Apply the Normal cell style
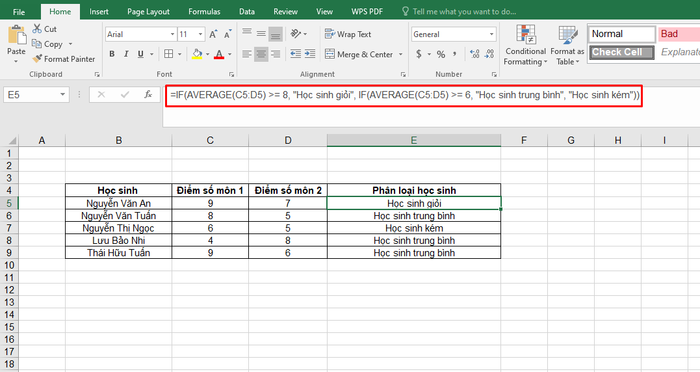Viewport: 700px width, 372px height. click(x=622, y=34)
